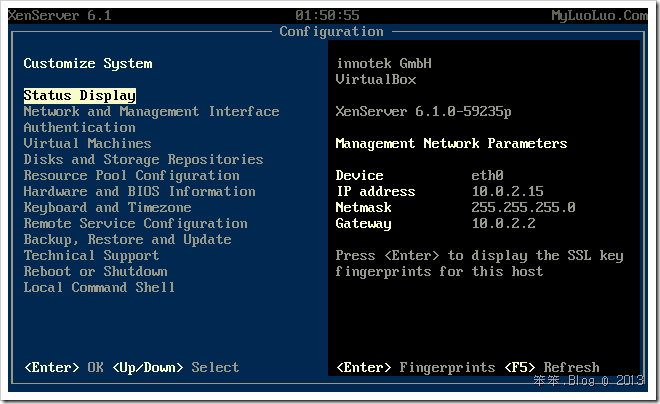The height and width of the screenshot is (404, 660).
Task: Open Resource Pool Configuration
Action: click(x=131, y=175)
